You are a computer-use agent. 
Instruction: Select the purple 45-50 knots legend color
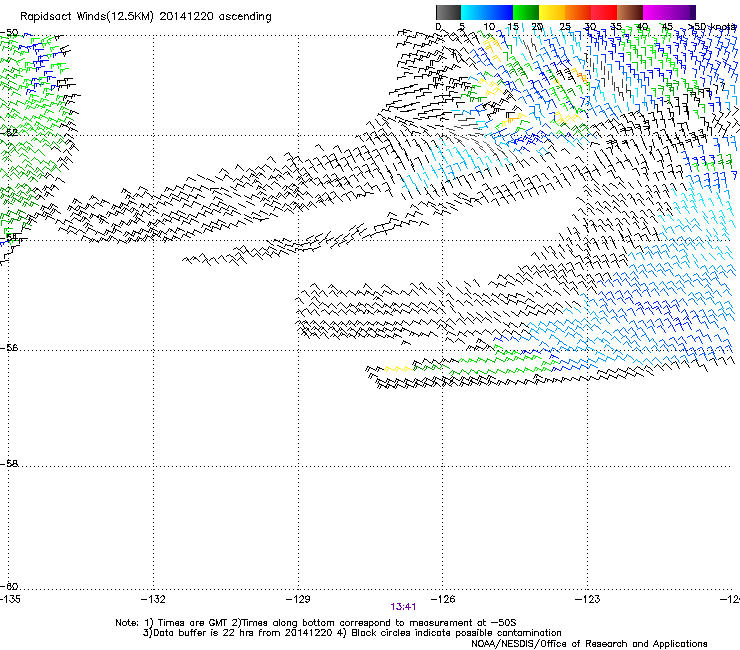(x=682, y=12)
